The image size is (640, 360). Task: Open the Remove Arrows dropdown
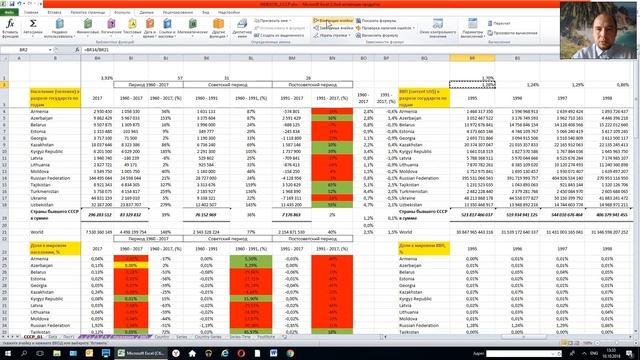pyautogui.click(x=332, y=36)
